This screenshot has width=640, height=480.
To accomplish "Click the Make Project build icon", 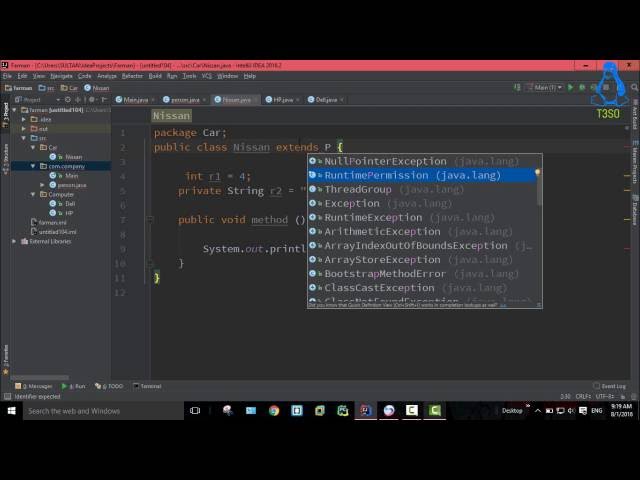I will 517,87.
